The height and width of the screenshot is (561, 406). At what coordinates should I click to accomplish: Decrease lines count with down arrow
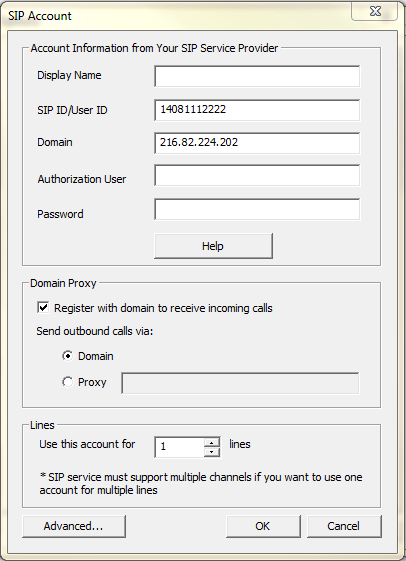(x=212, y=452)
